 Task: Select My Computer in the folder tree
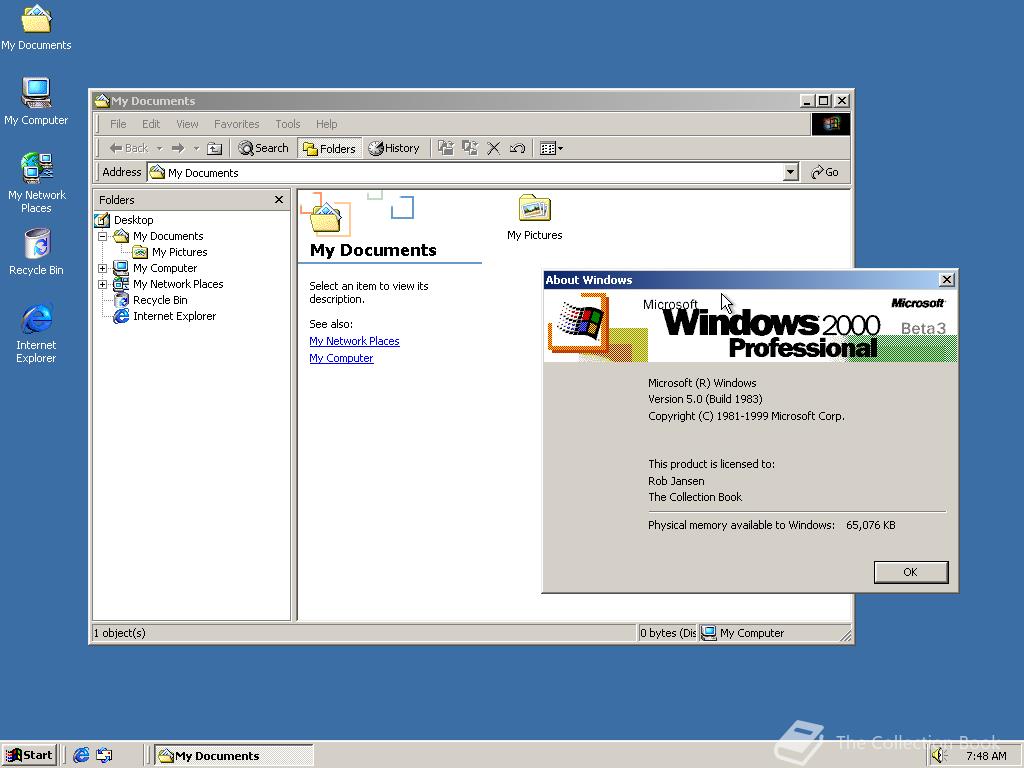pyautogui.click(x=165, y=268)
